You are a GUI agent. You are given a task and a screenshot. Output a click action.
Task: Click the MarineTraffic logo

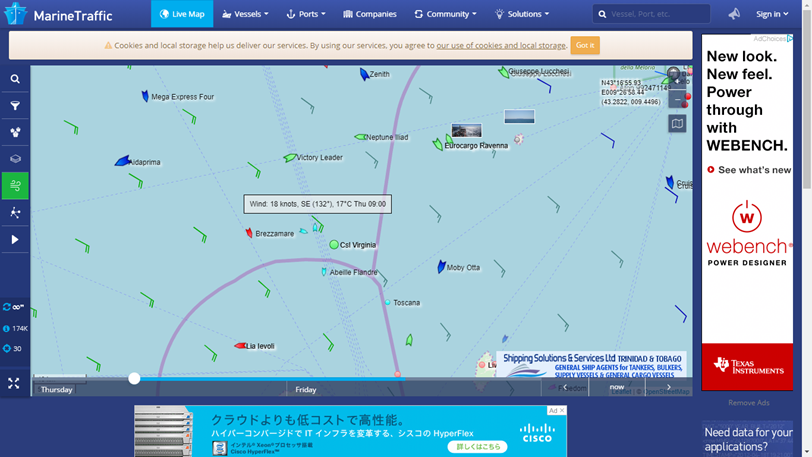coord(58,14)
